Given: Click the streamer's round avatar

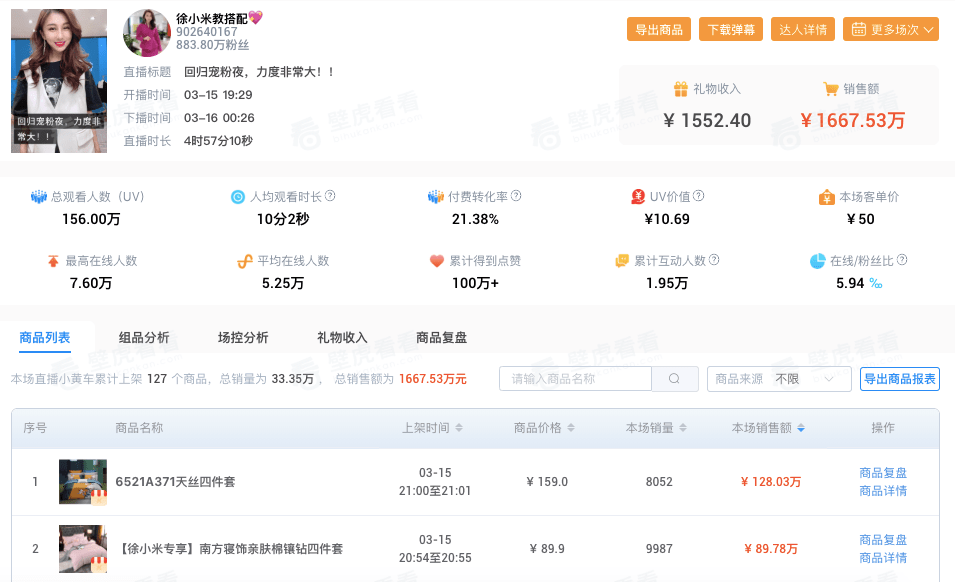Looking at the screenshot, I should tap(146, 33).
